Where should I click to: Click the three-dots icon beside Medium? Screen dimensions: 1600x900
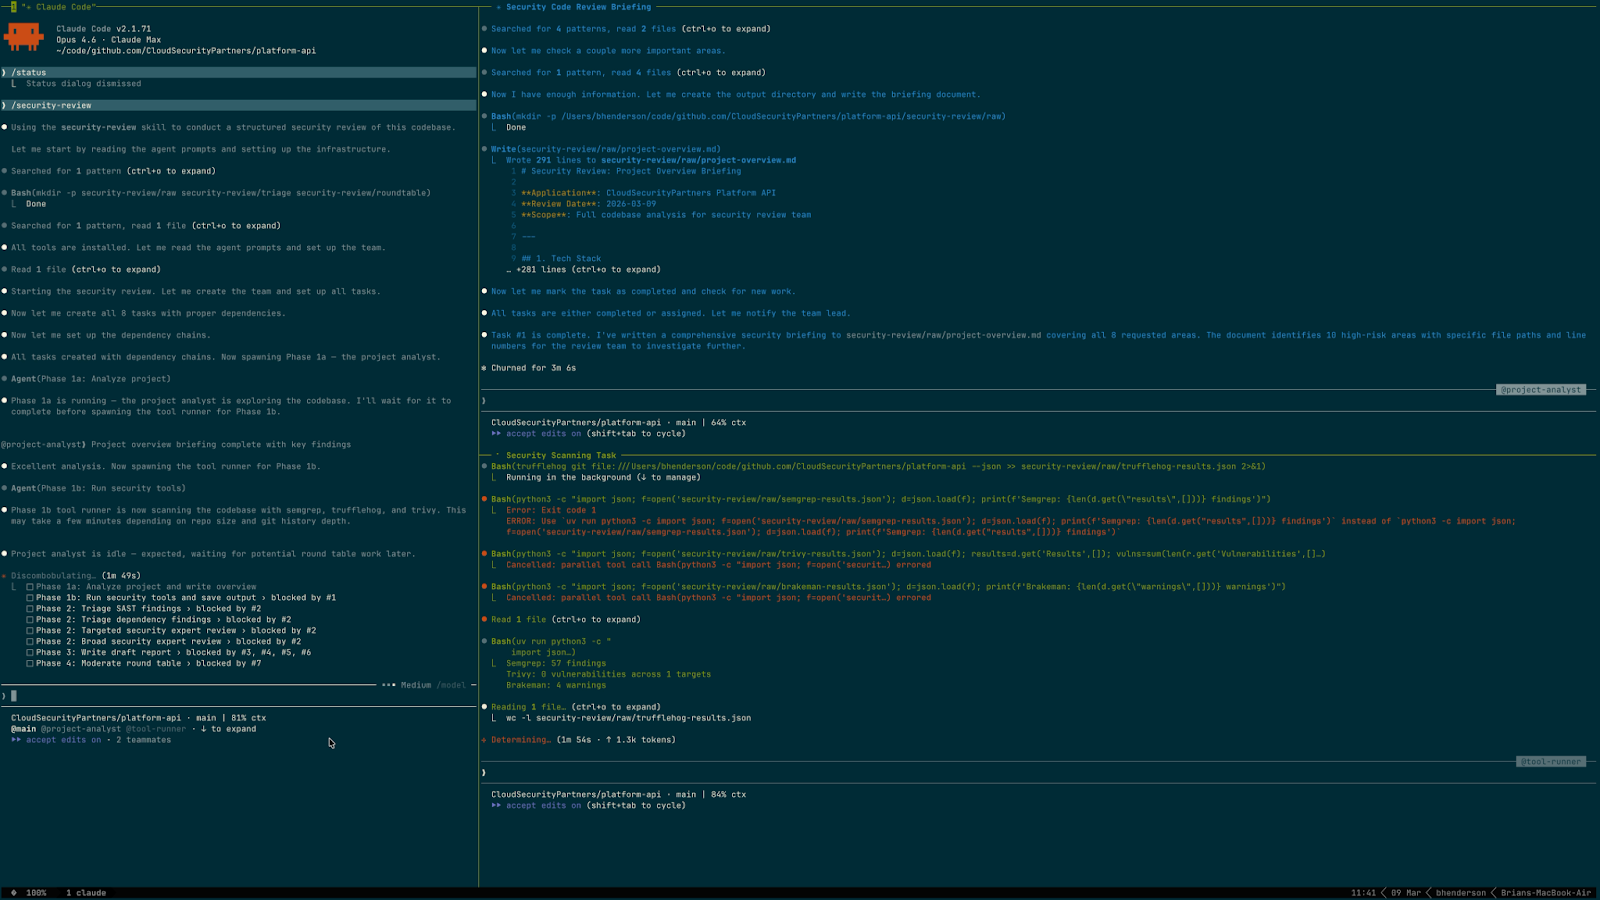pyautogui.click(x=389, y=685)
